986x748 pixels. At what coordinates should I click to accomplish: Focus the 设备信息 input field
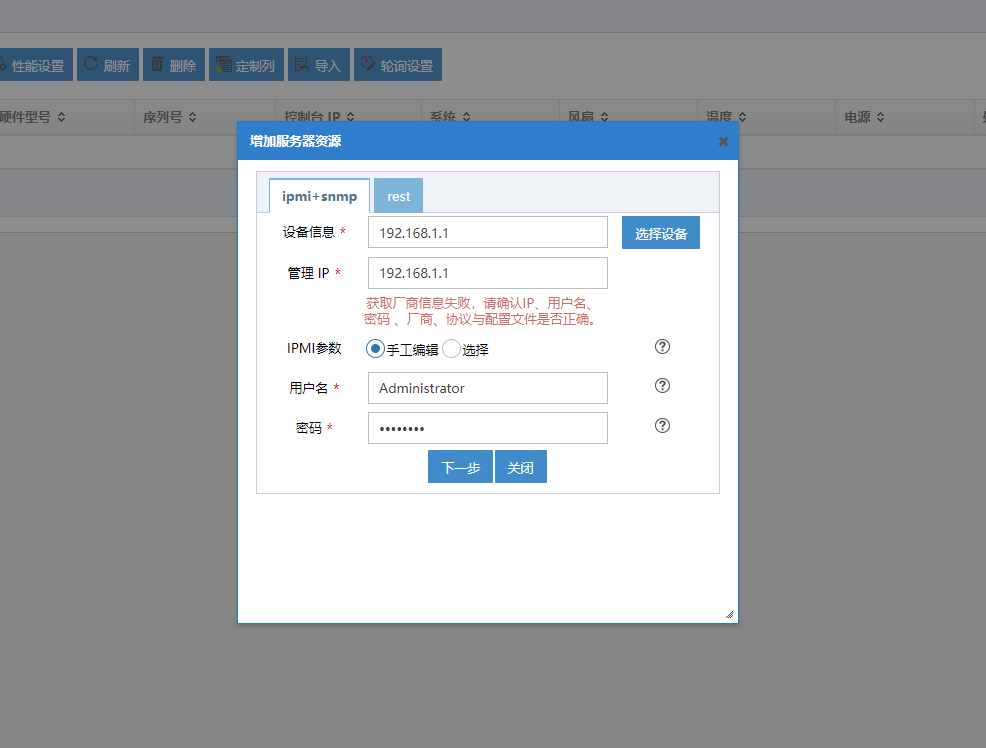[x=488, y=233]
